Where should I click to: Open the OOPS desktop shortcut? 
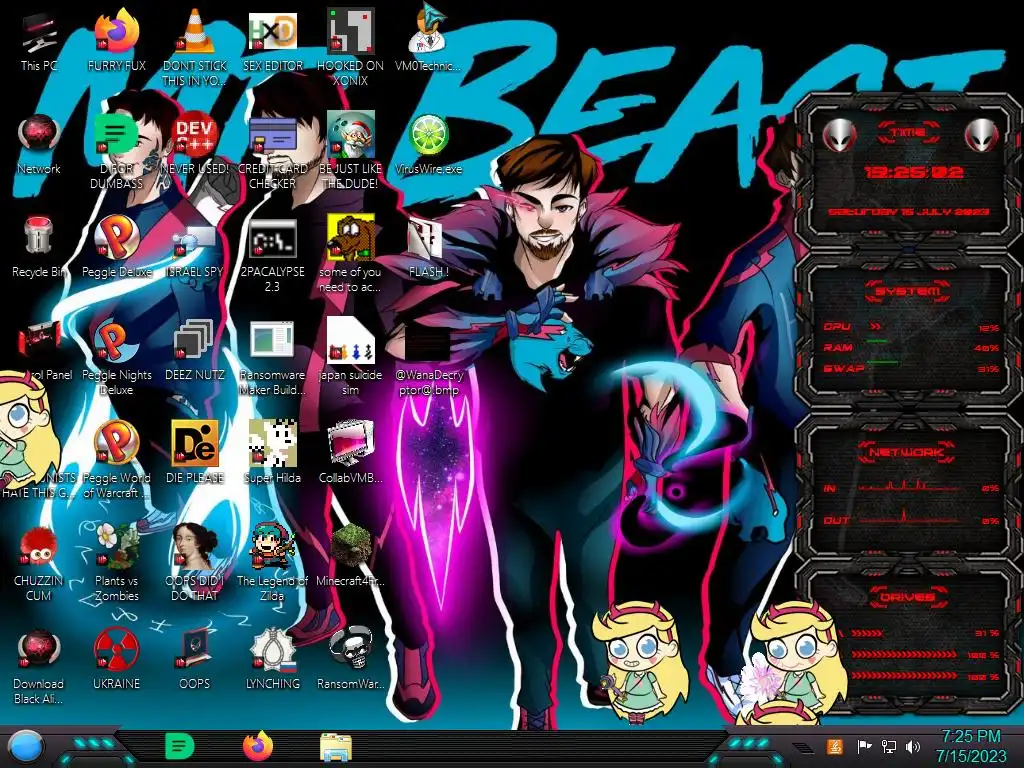coord(195,660)
